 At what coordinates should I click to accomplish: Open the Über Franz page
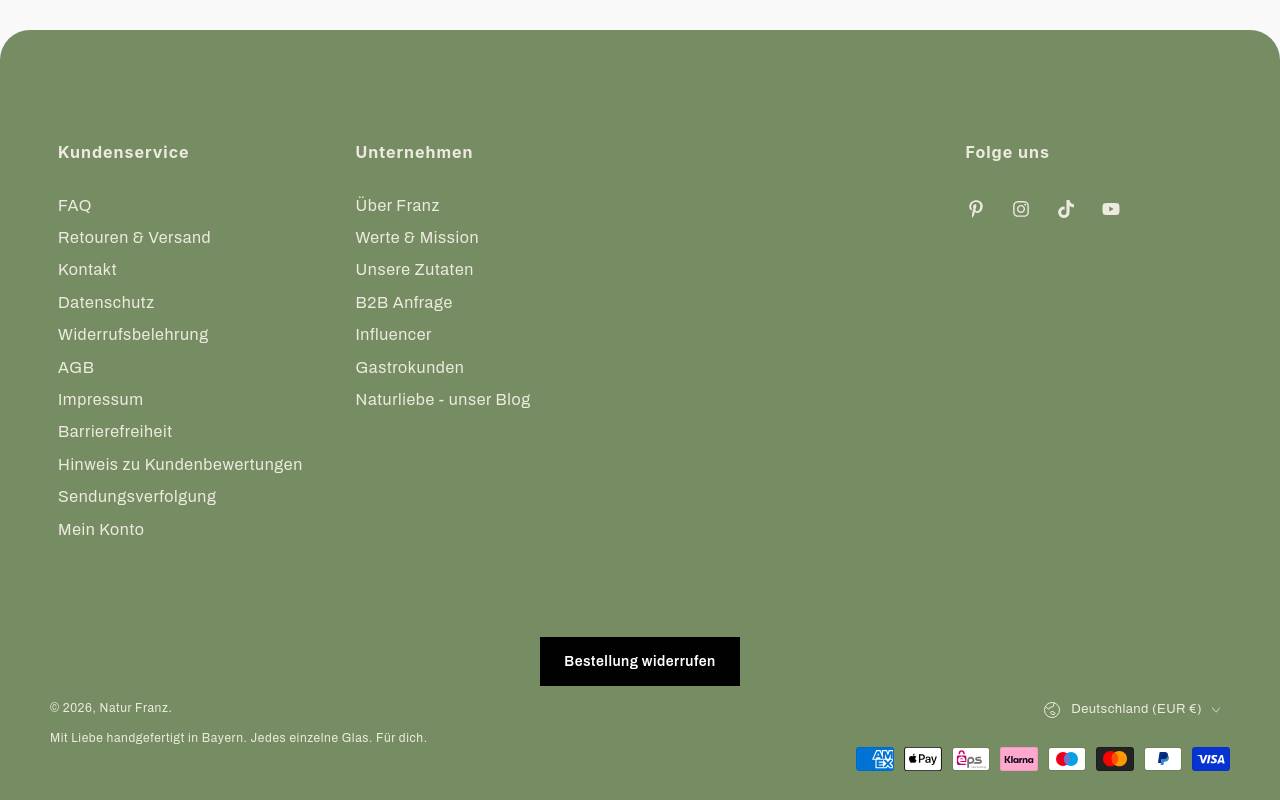(397, 205)
